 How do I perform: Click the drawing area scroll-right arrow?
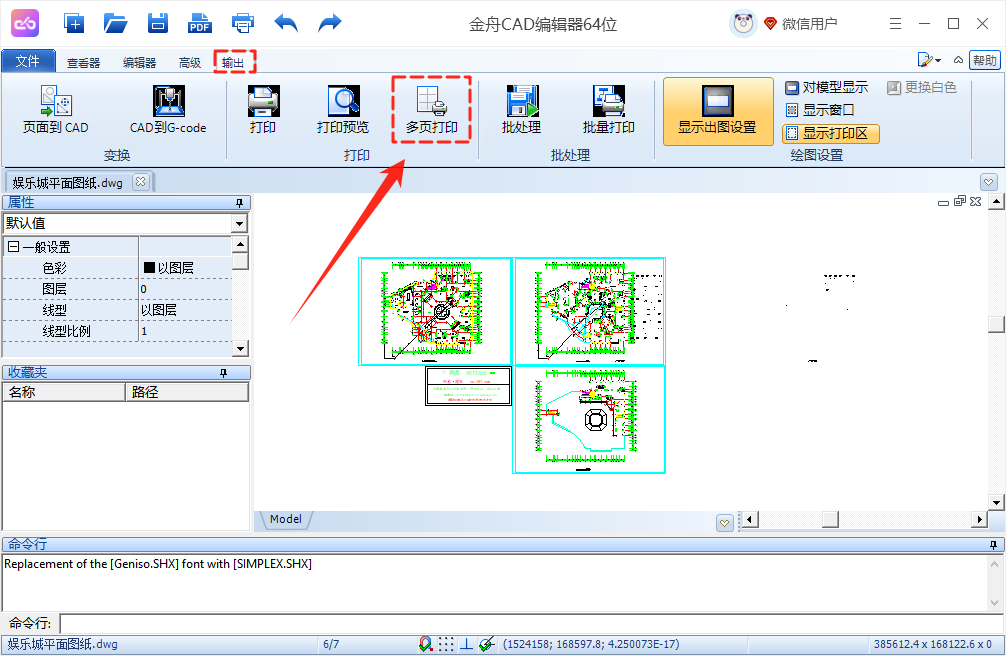979,519
